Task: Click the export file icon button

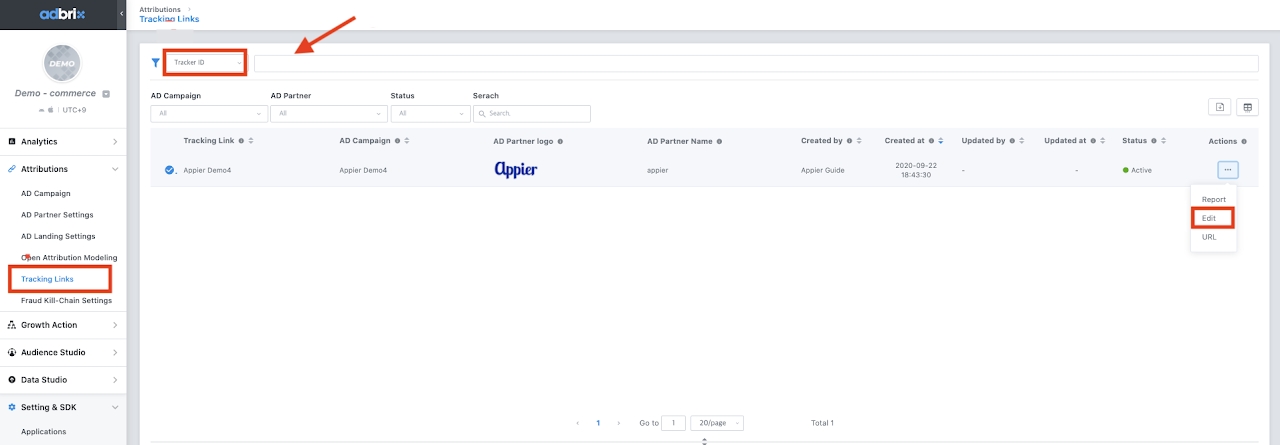Action: (x=1219, y=108)
